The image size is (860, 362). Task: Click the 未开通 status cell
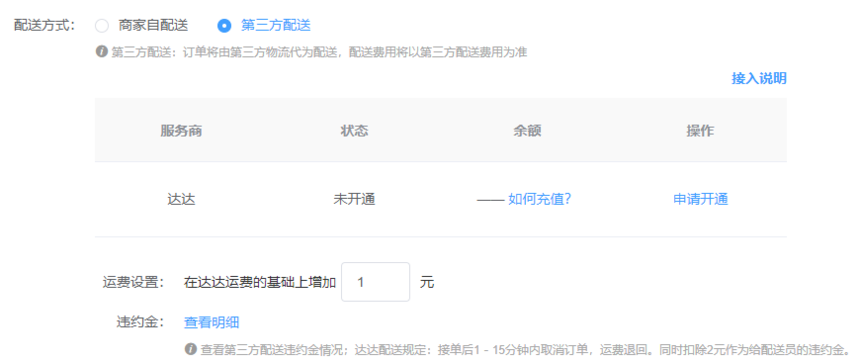tap(354, 199)
